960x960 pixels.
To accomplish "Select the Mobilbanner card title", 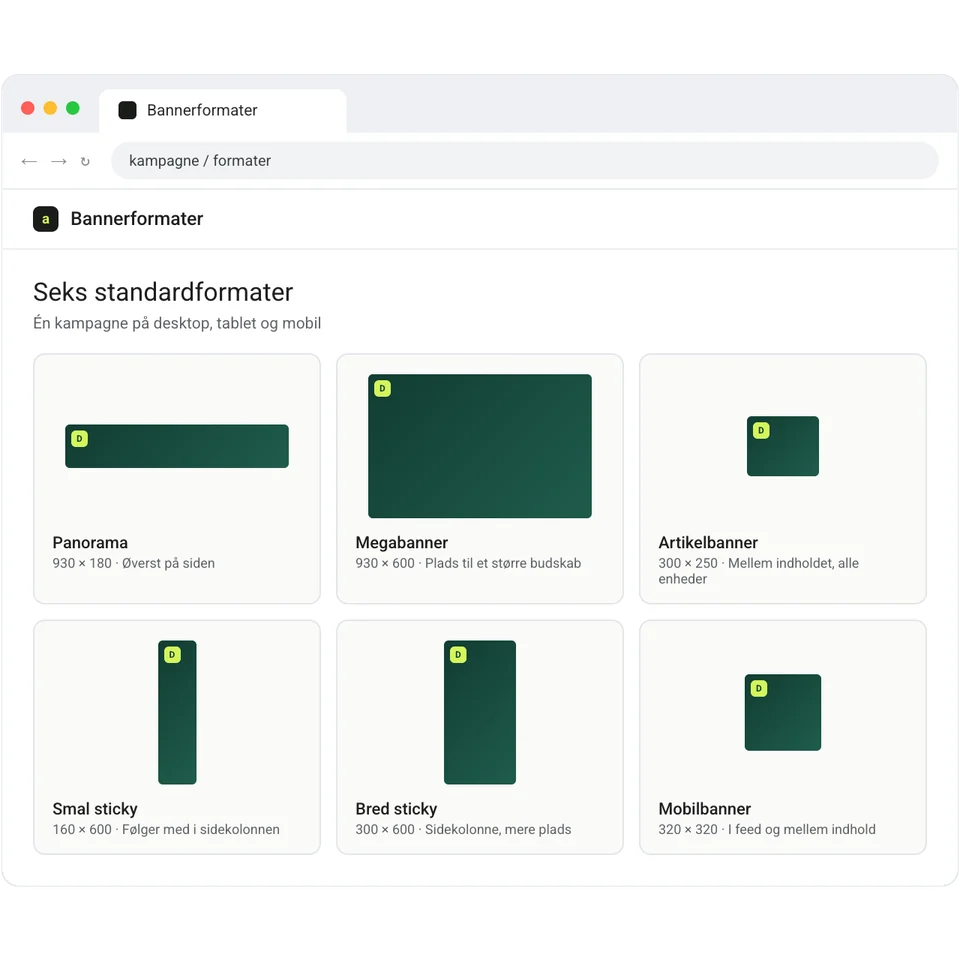I will (x=705, y=809).
